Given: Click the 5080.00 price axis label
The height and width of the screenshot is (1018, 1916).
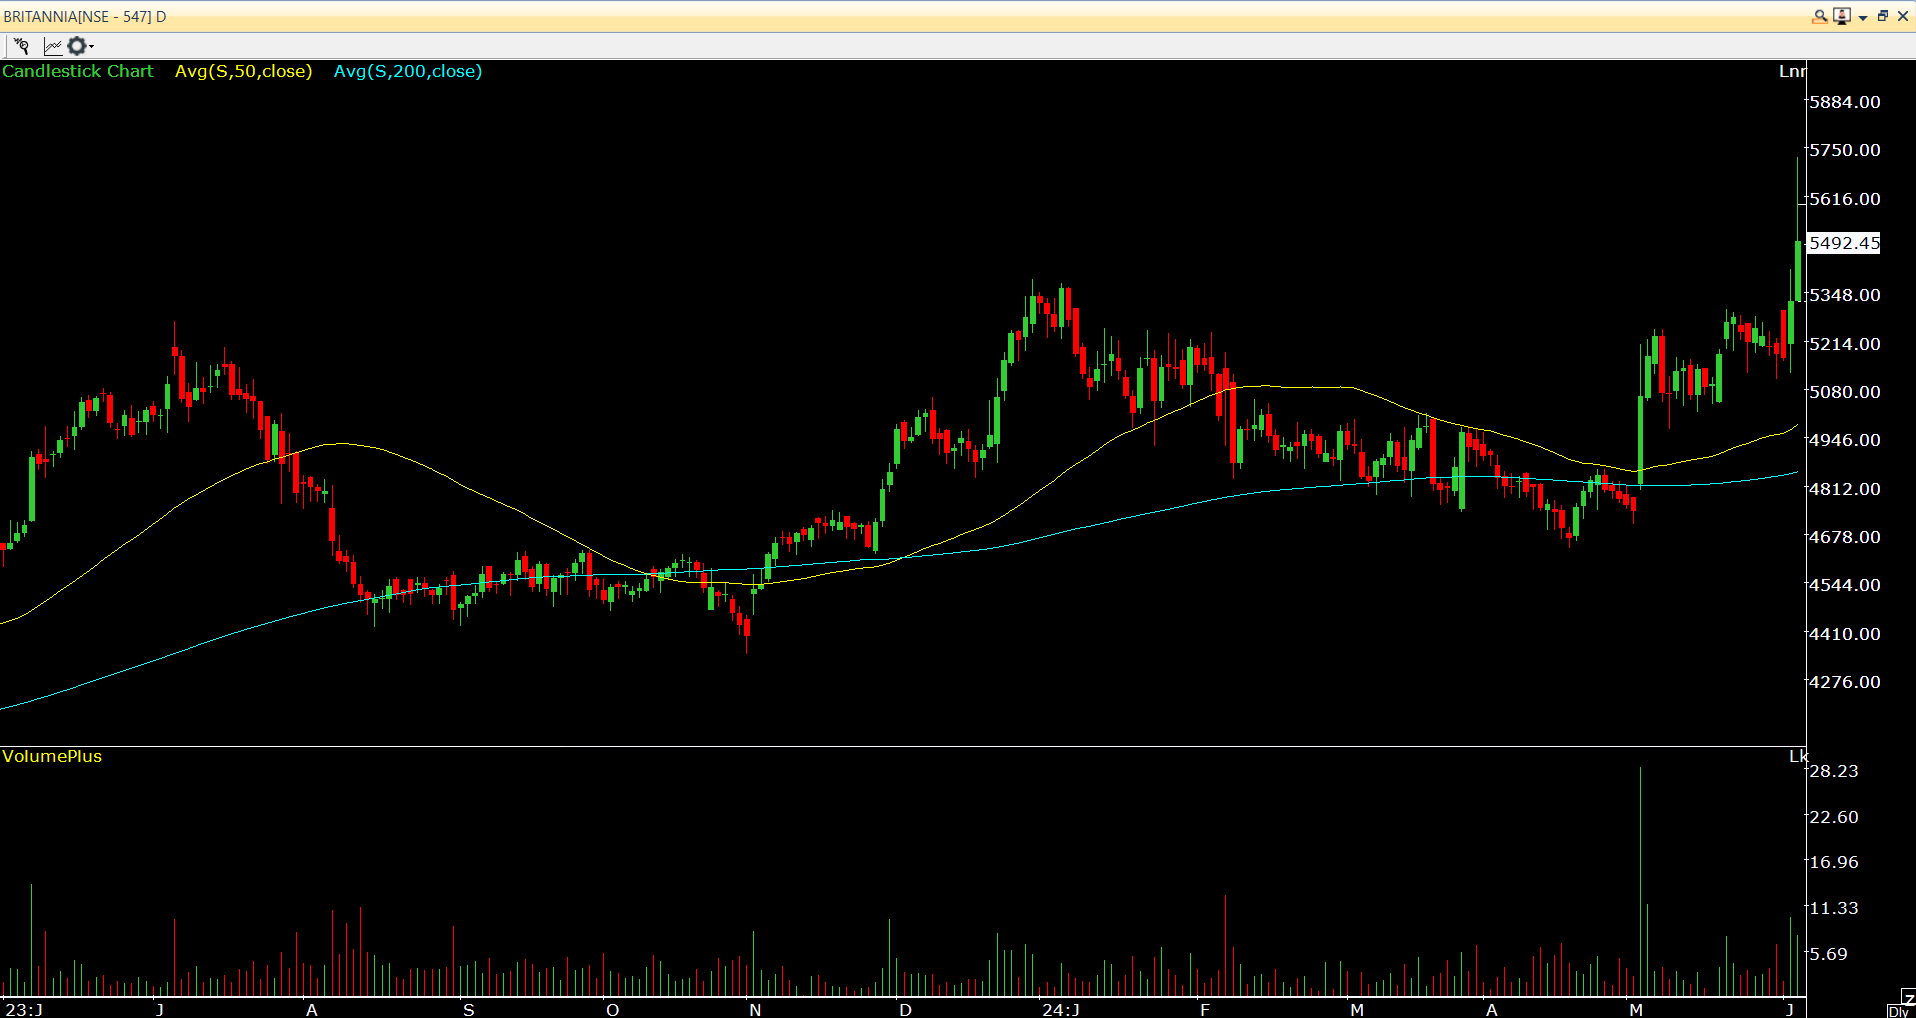Looking at the screenshot, I should tap(1845, 392).
